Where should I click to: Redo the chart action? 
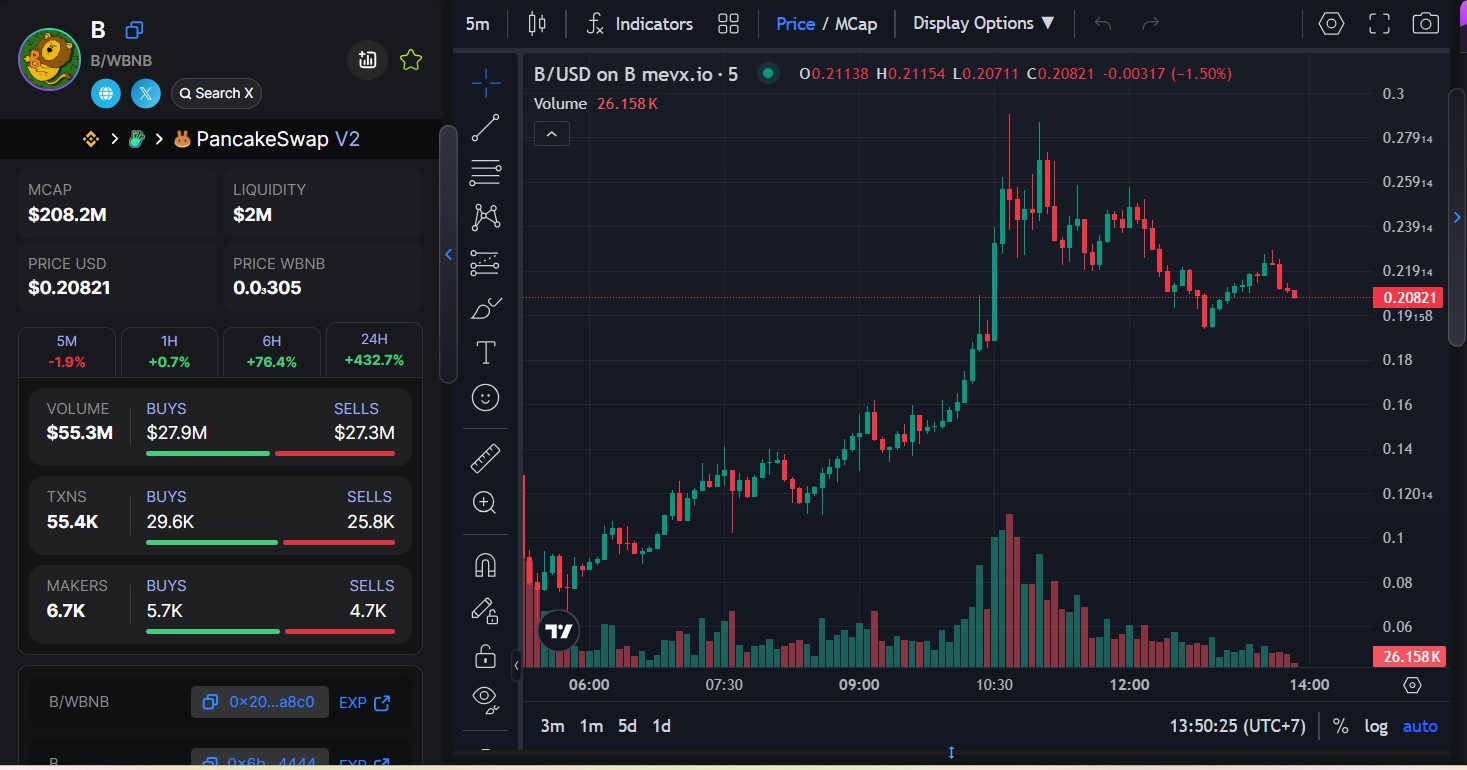tap(1150, 23)
